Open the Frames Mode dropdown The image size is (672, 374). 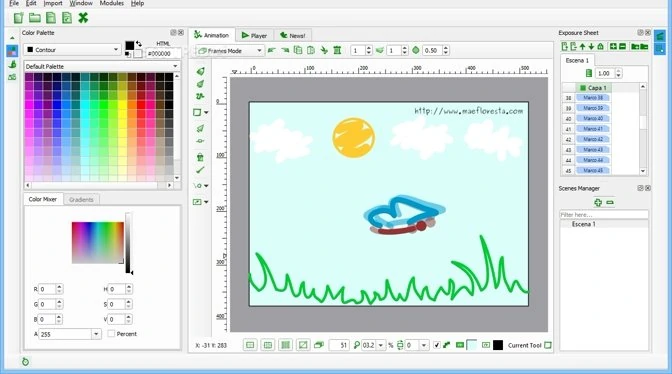point(230,51)
